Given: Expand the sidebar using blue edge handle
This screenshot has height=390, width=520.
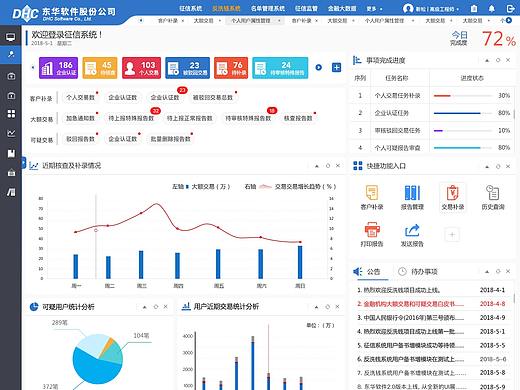Looking at the screenshot, I should click(x=23, y=163).
